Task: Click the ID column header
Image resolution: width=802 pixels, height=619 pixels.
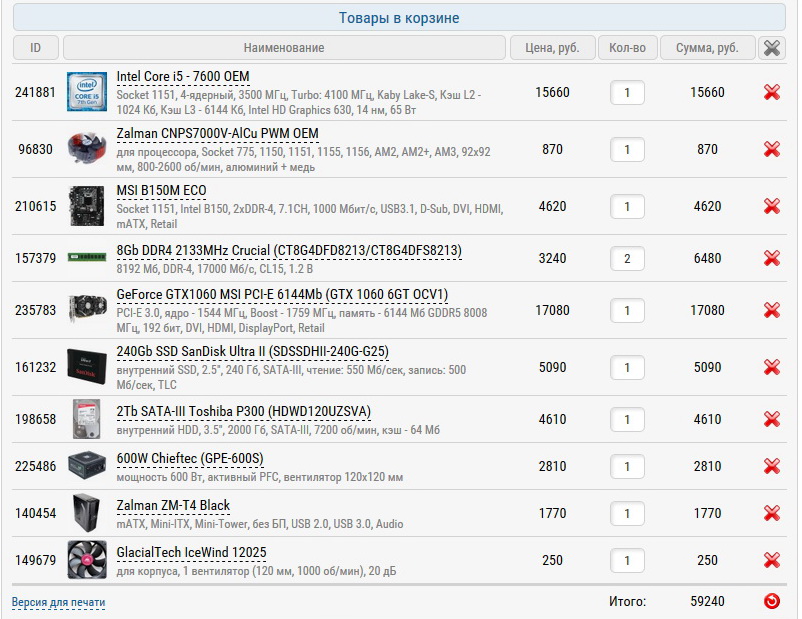Action: [x=35, y=48]
